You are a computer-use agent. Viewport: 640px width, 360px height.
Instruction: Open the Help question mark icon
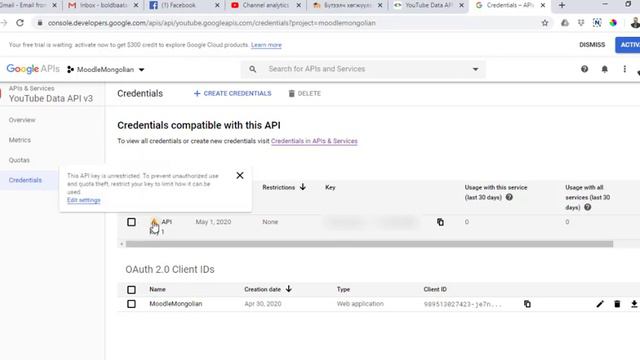coord(584,69)
